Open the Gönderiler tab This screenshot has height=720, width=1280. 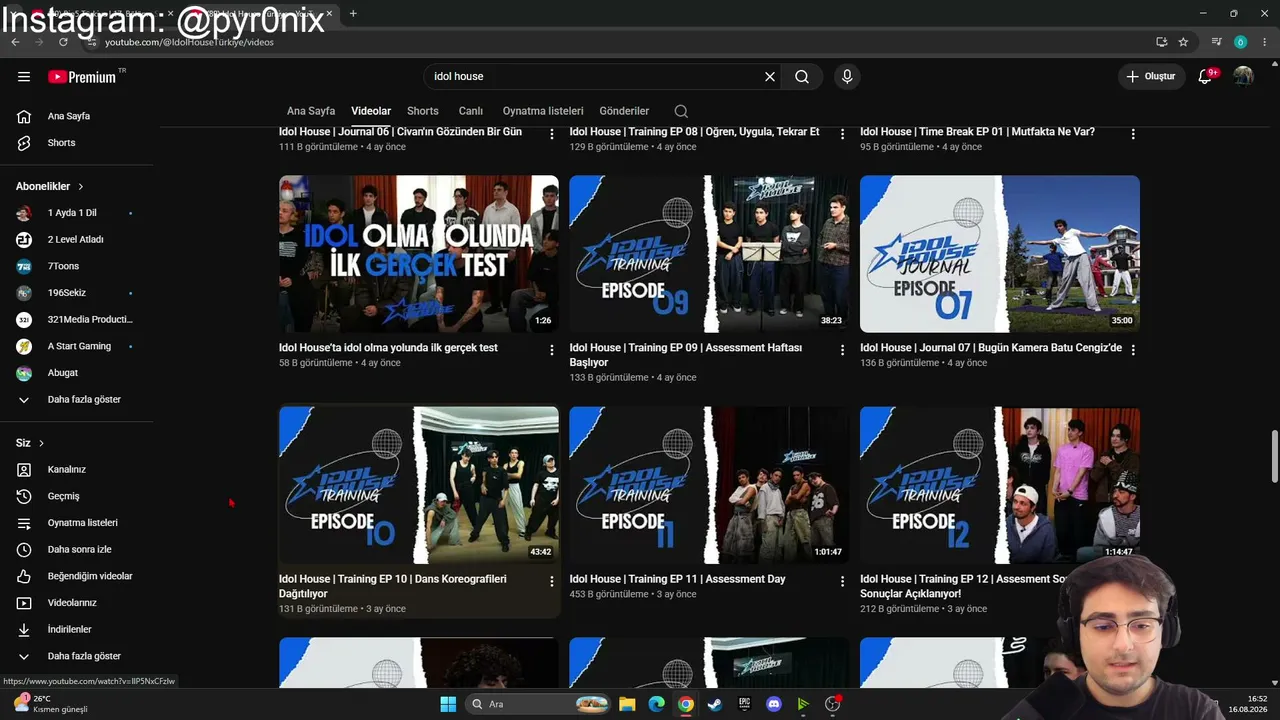[624, 111]
